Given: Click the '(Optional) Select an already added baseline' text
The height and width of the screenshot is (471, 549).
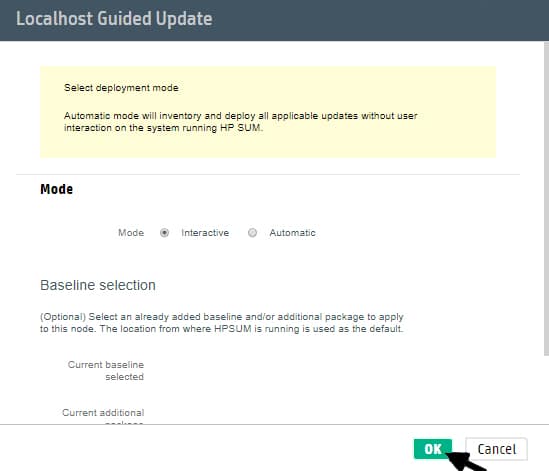Looking at the screenshot, I should click(x=222, y=323).
